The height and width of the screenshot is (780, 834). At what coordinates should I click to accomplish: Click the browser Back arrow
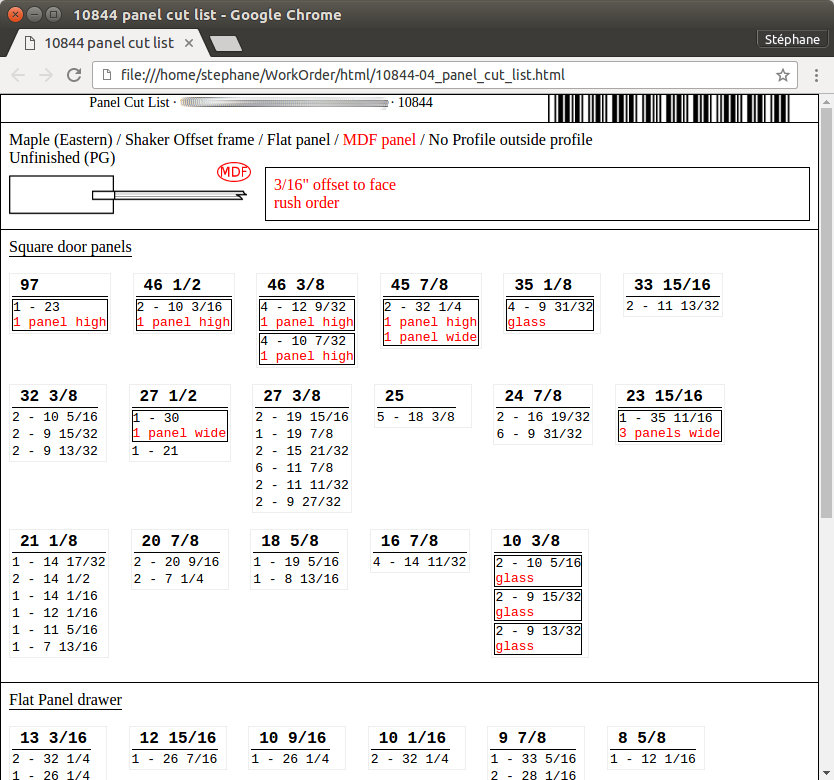[19, 75]
